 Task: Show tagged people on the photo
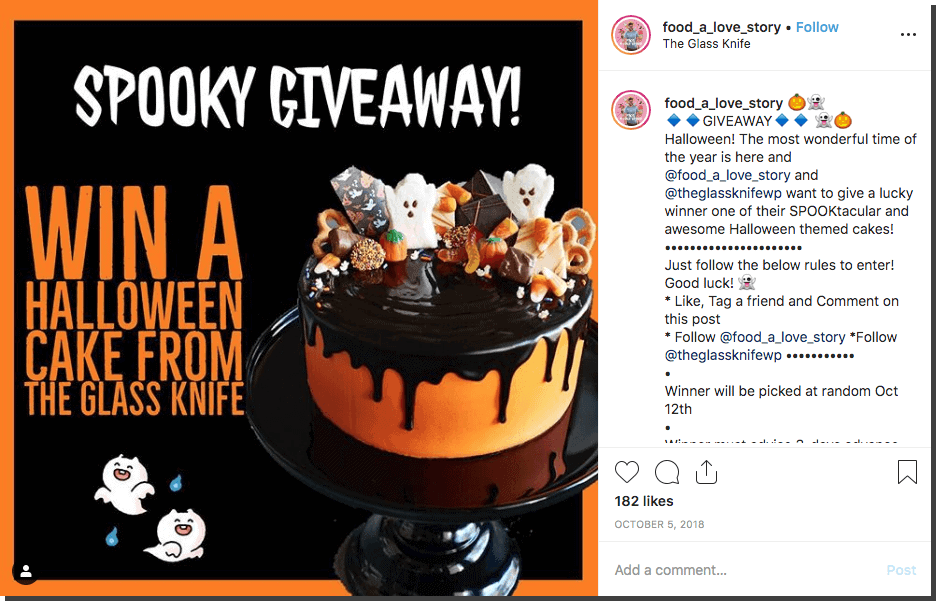(x=26, y=571)
